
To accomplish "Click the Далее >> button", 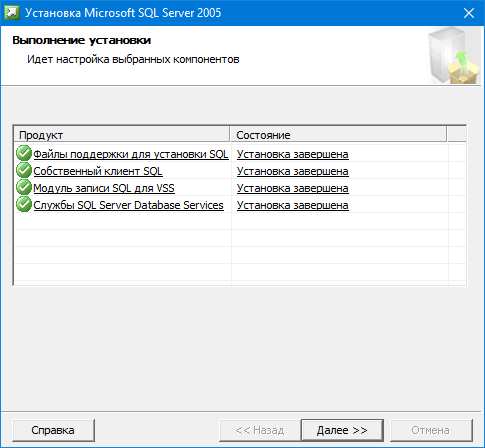I will coord(342,430).
